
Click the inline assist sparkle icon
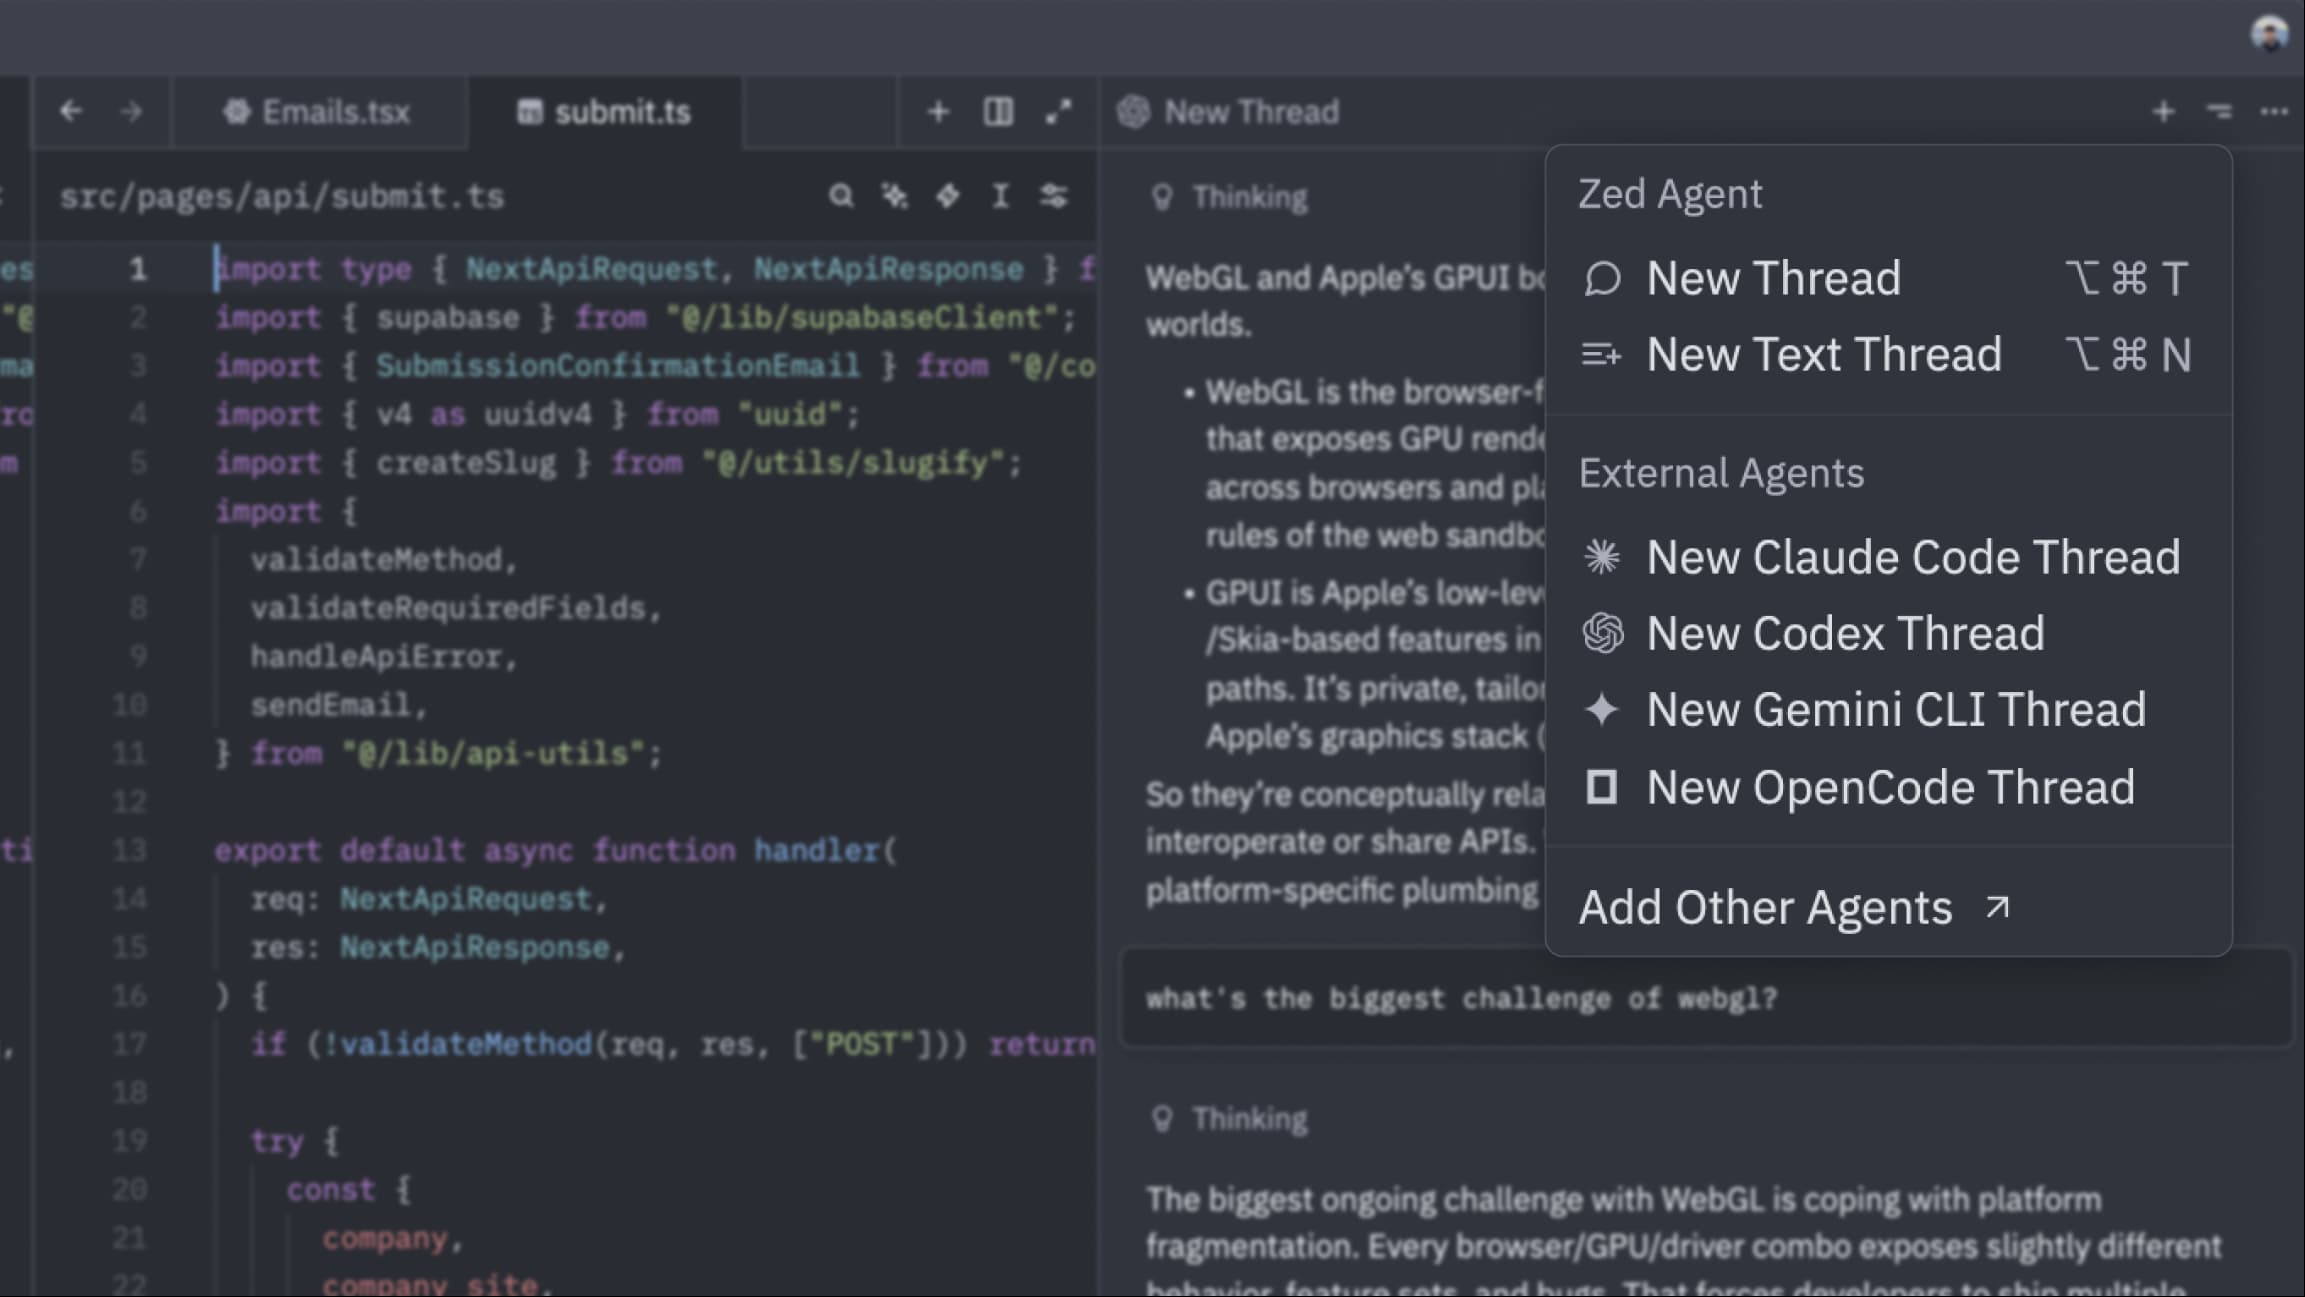coord(894,196)
